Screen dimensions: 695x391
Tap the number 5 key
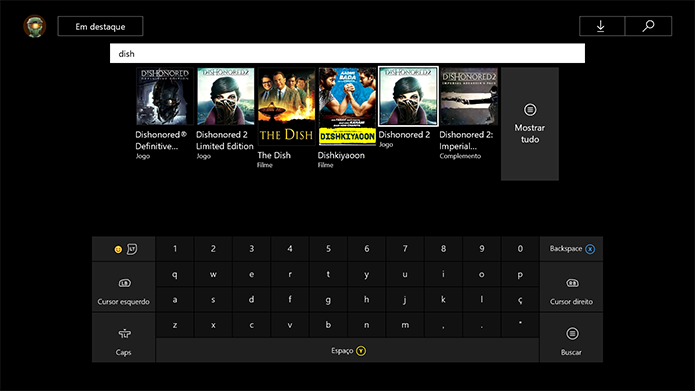click(x=328, y=249)
